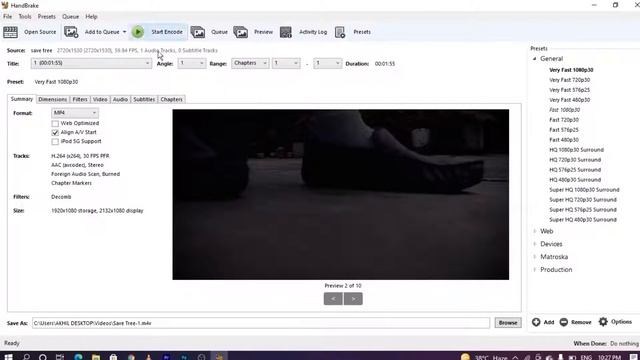Click the taskbar Search icon
This screenshot has height=360, width=640.
click(26, 357)
